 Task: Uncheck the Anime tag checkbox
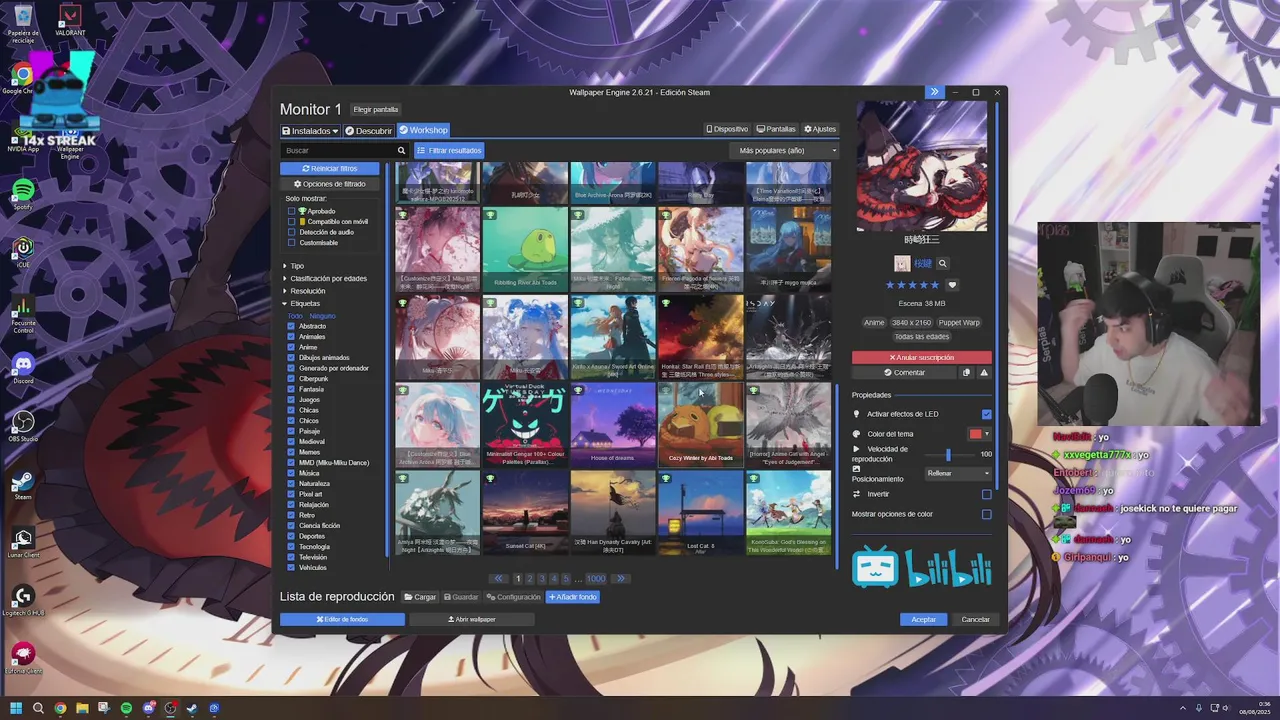[291, 347]
